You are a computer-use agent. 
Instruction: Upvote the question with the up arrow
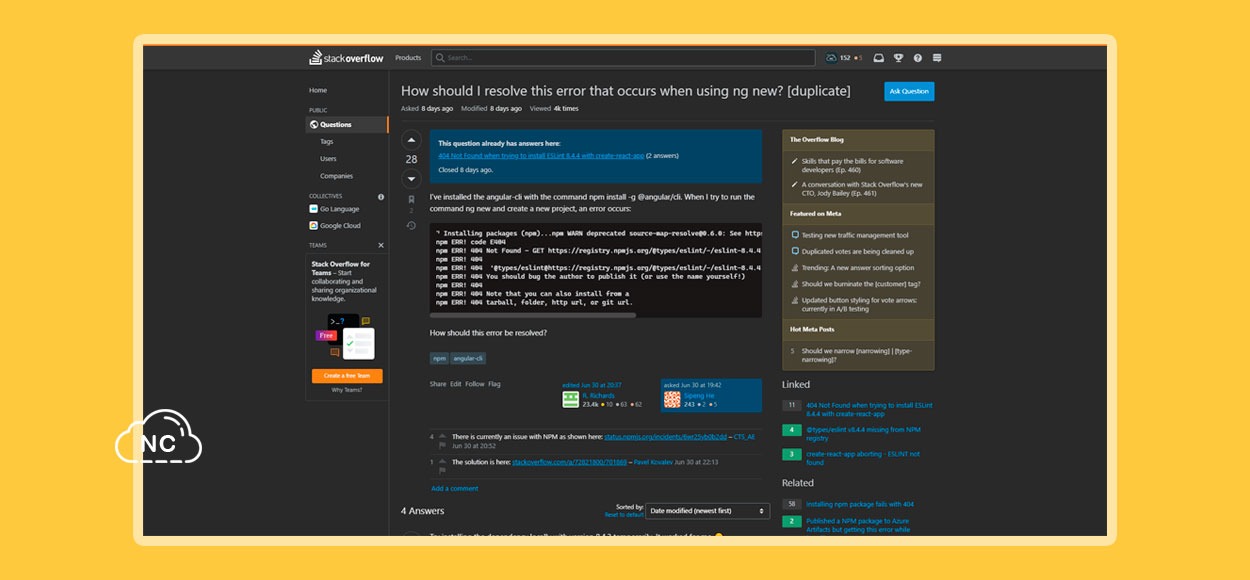pyautogui.click(x=411, y=139)
